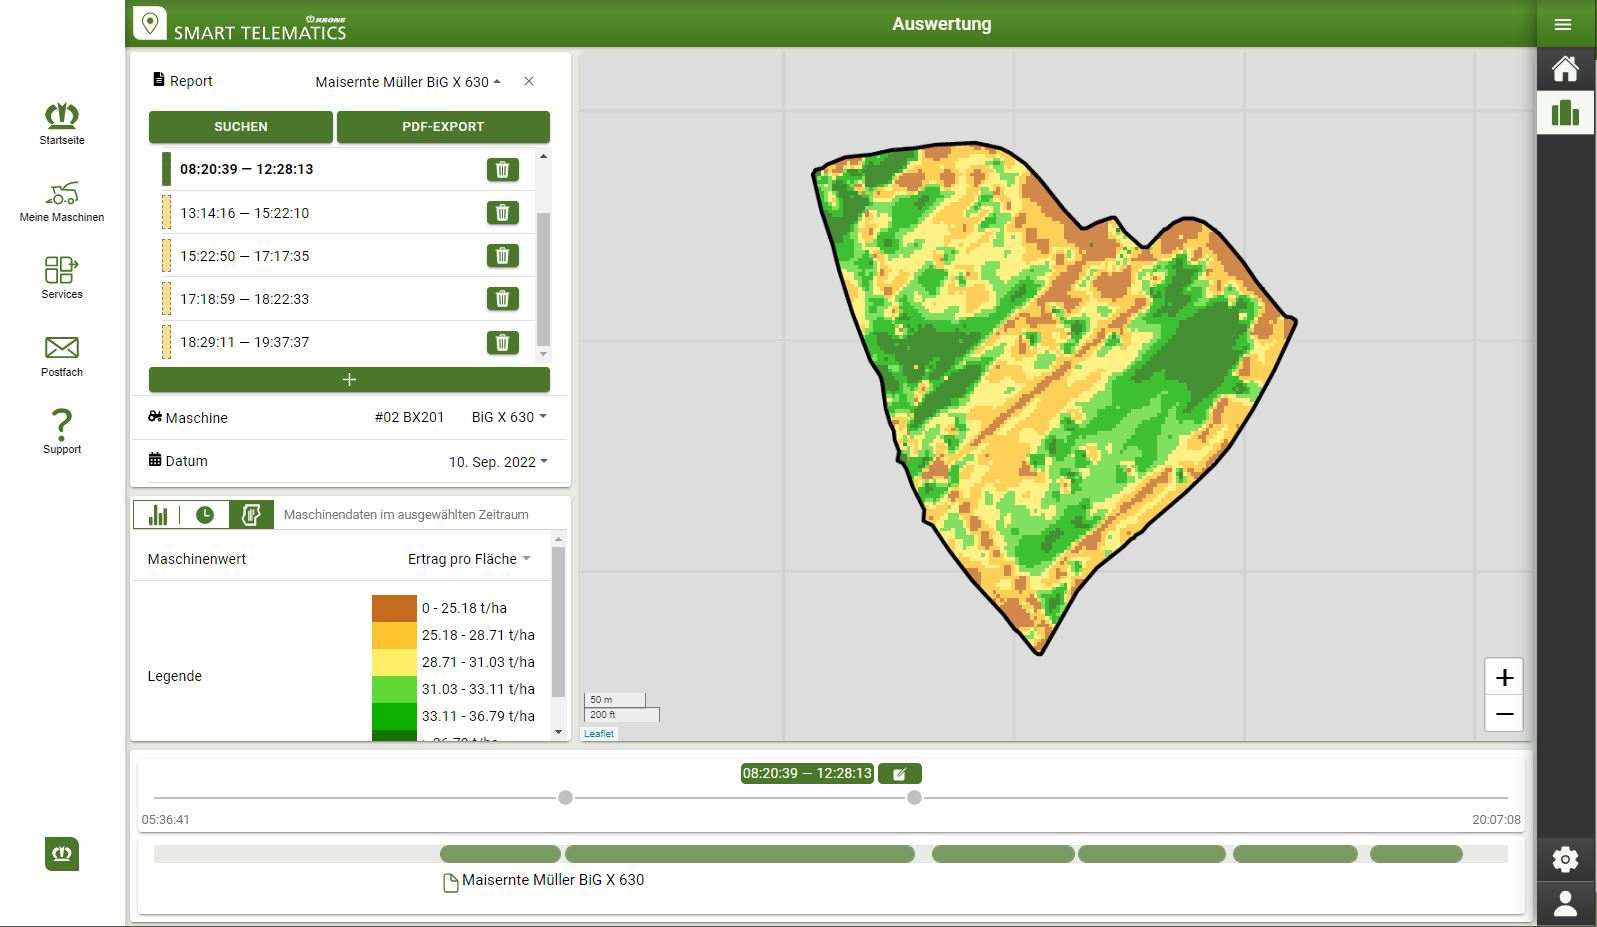Add a new time range with plus bar

pos(349,380)
